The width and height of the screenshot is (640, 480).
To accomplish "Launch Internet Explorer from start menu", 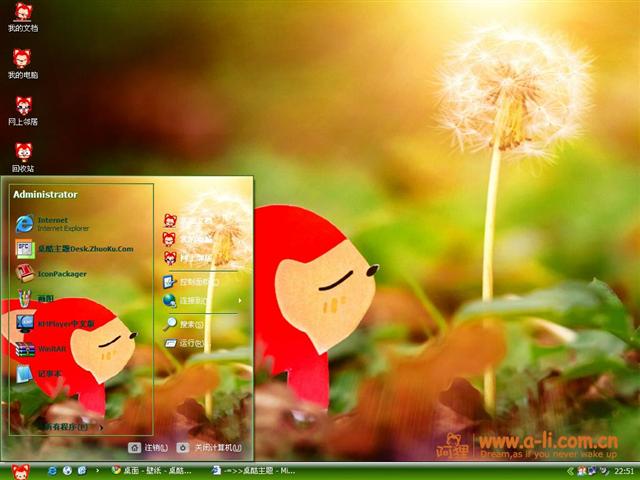I will (x=52, y=224).
